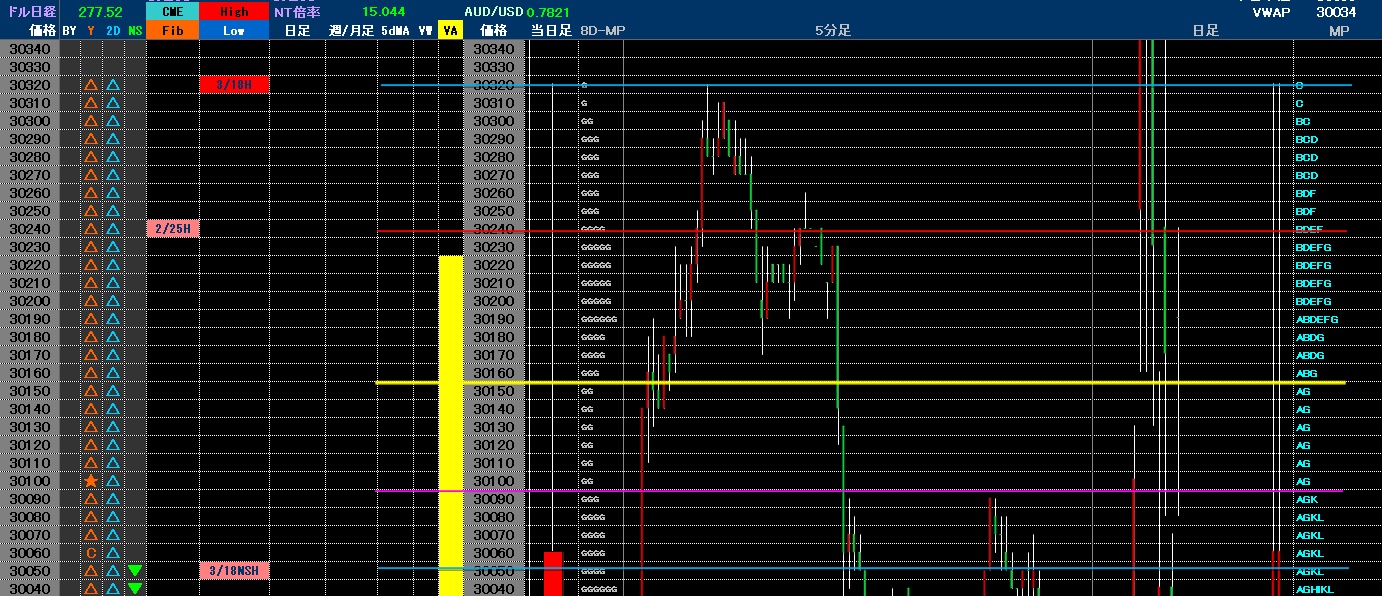Click the orange C marker at 30060
1382x596 pixels.
pos(91,553)
